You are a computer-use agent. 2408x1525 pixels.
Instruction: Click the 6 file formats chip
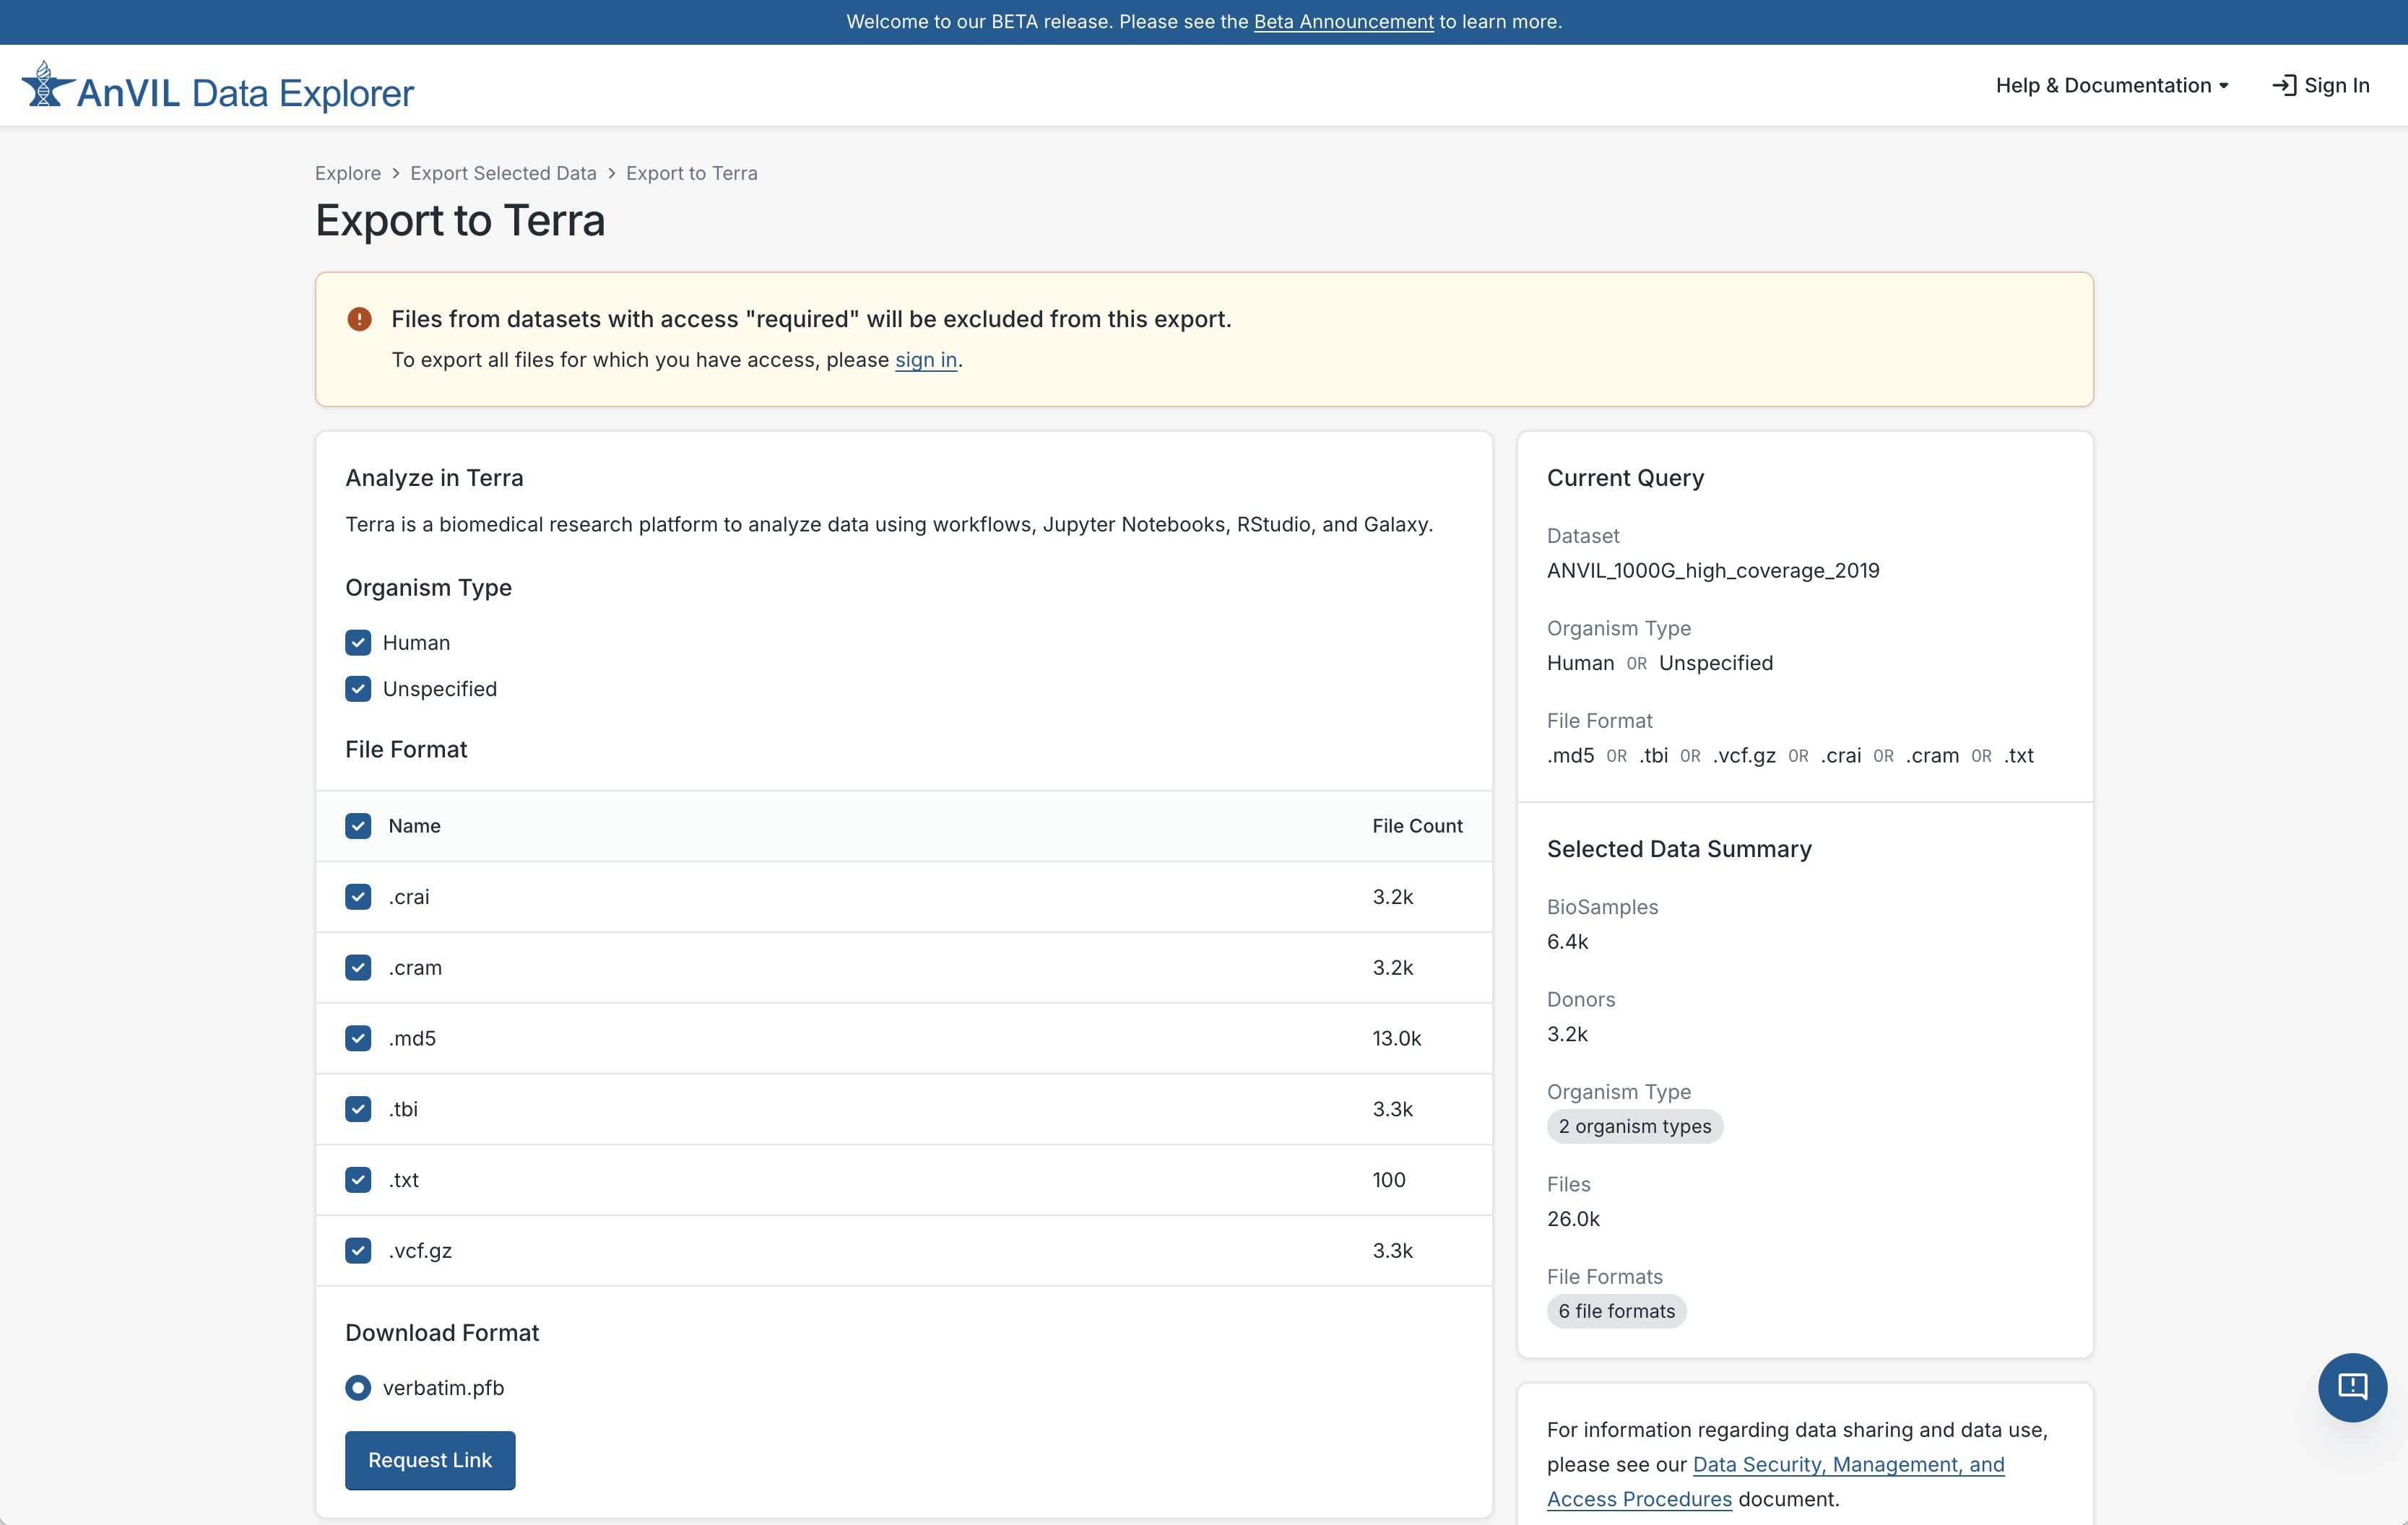(1616, 1311)
